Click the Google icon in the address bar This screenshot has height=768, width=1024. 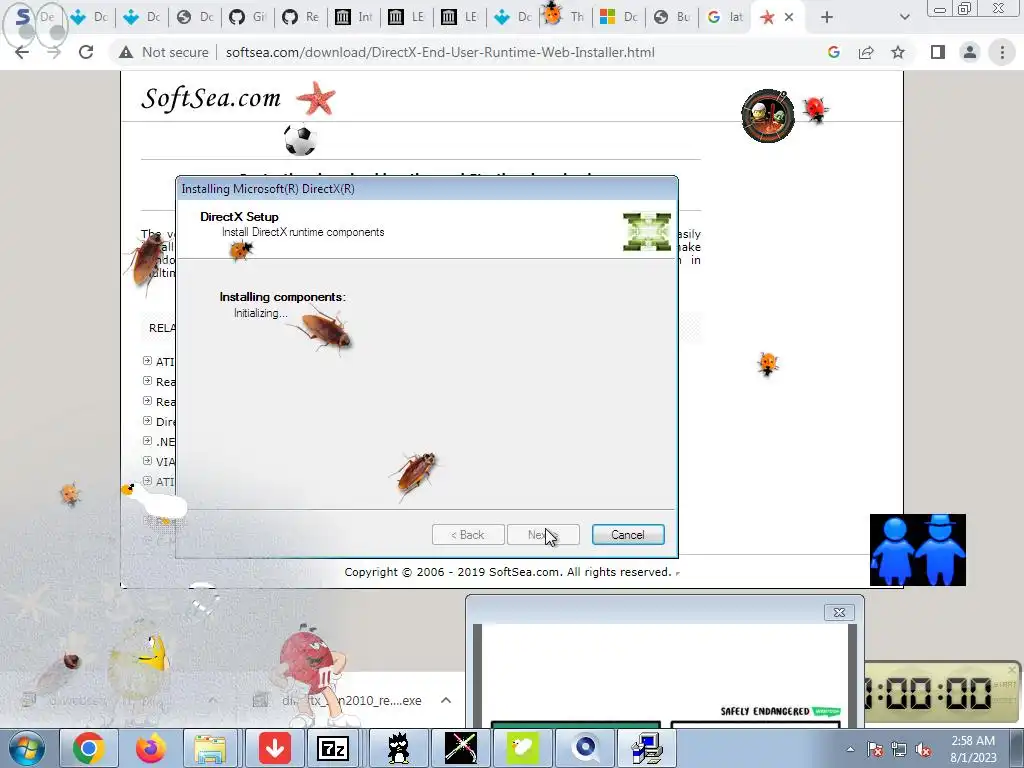[x=833, y=52]
